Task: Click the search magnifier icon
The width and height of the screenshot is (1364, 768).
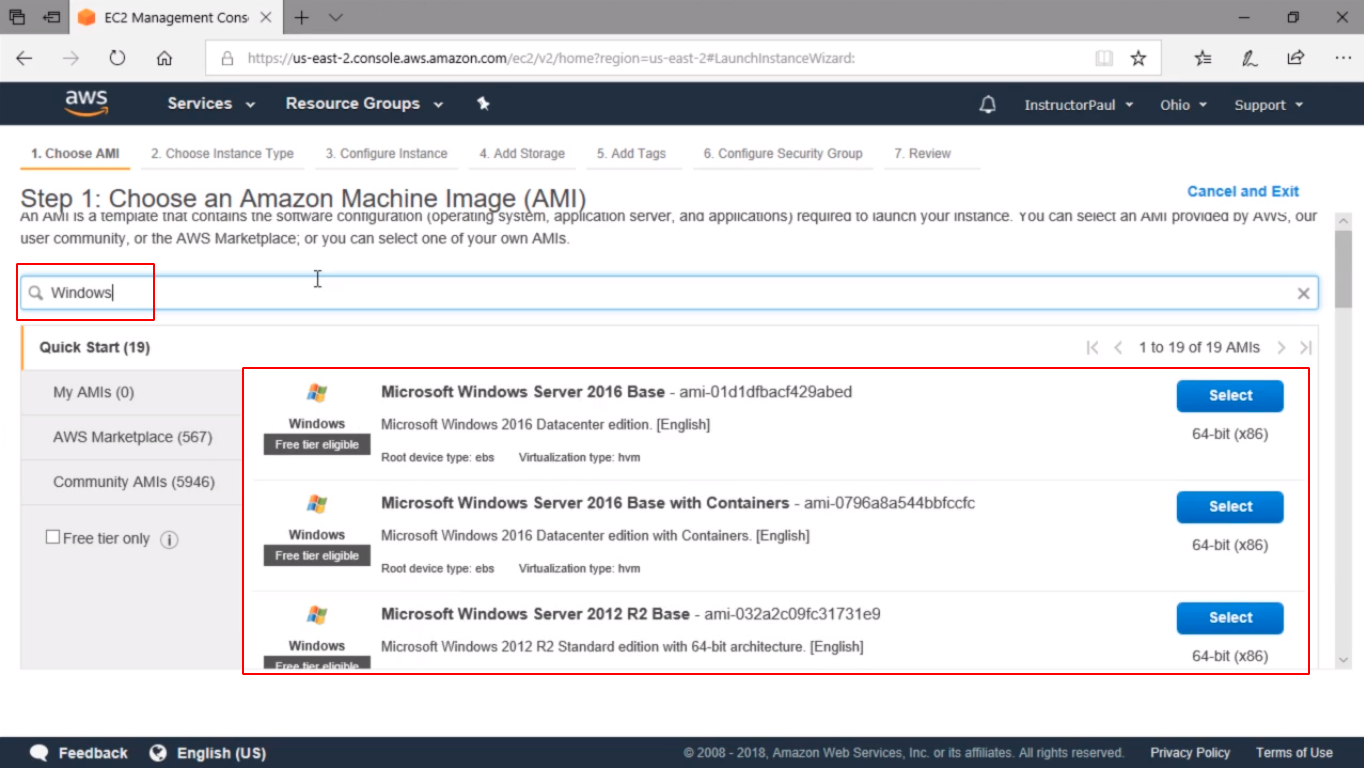Action: [x=36, y=293]
